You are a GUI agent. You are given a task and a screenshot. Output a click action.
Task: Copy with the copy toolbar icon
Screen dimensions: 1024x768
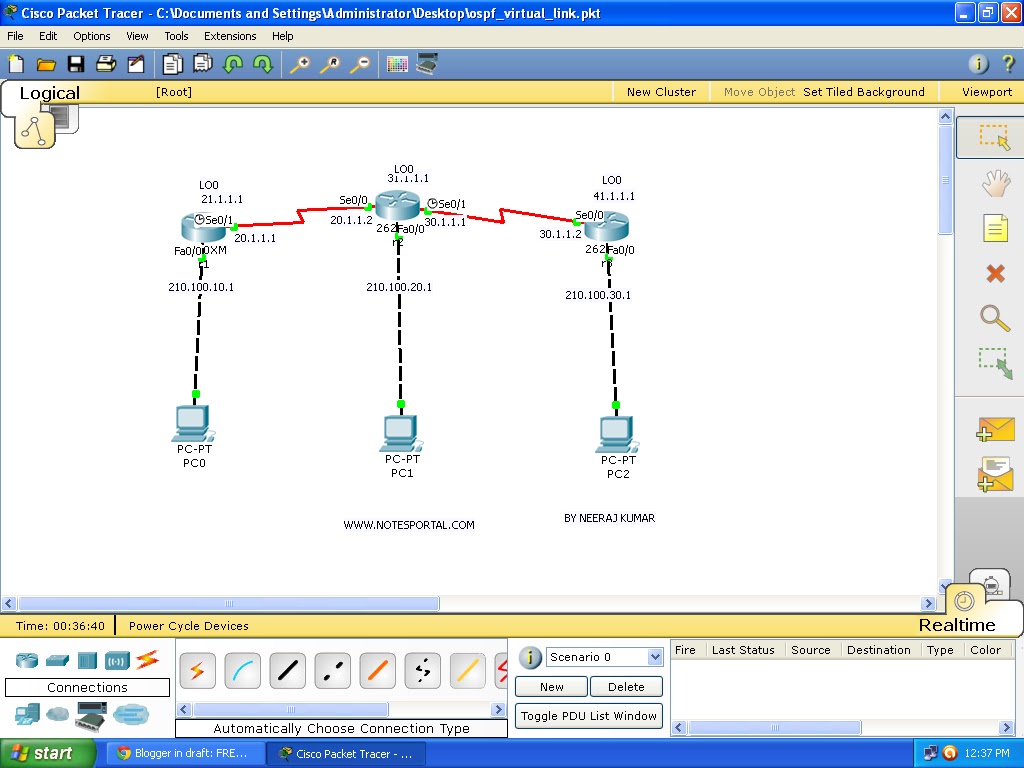172,64
